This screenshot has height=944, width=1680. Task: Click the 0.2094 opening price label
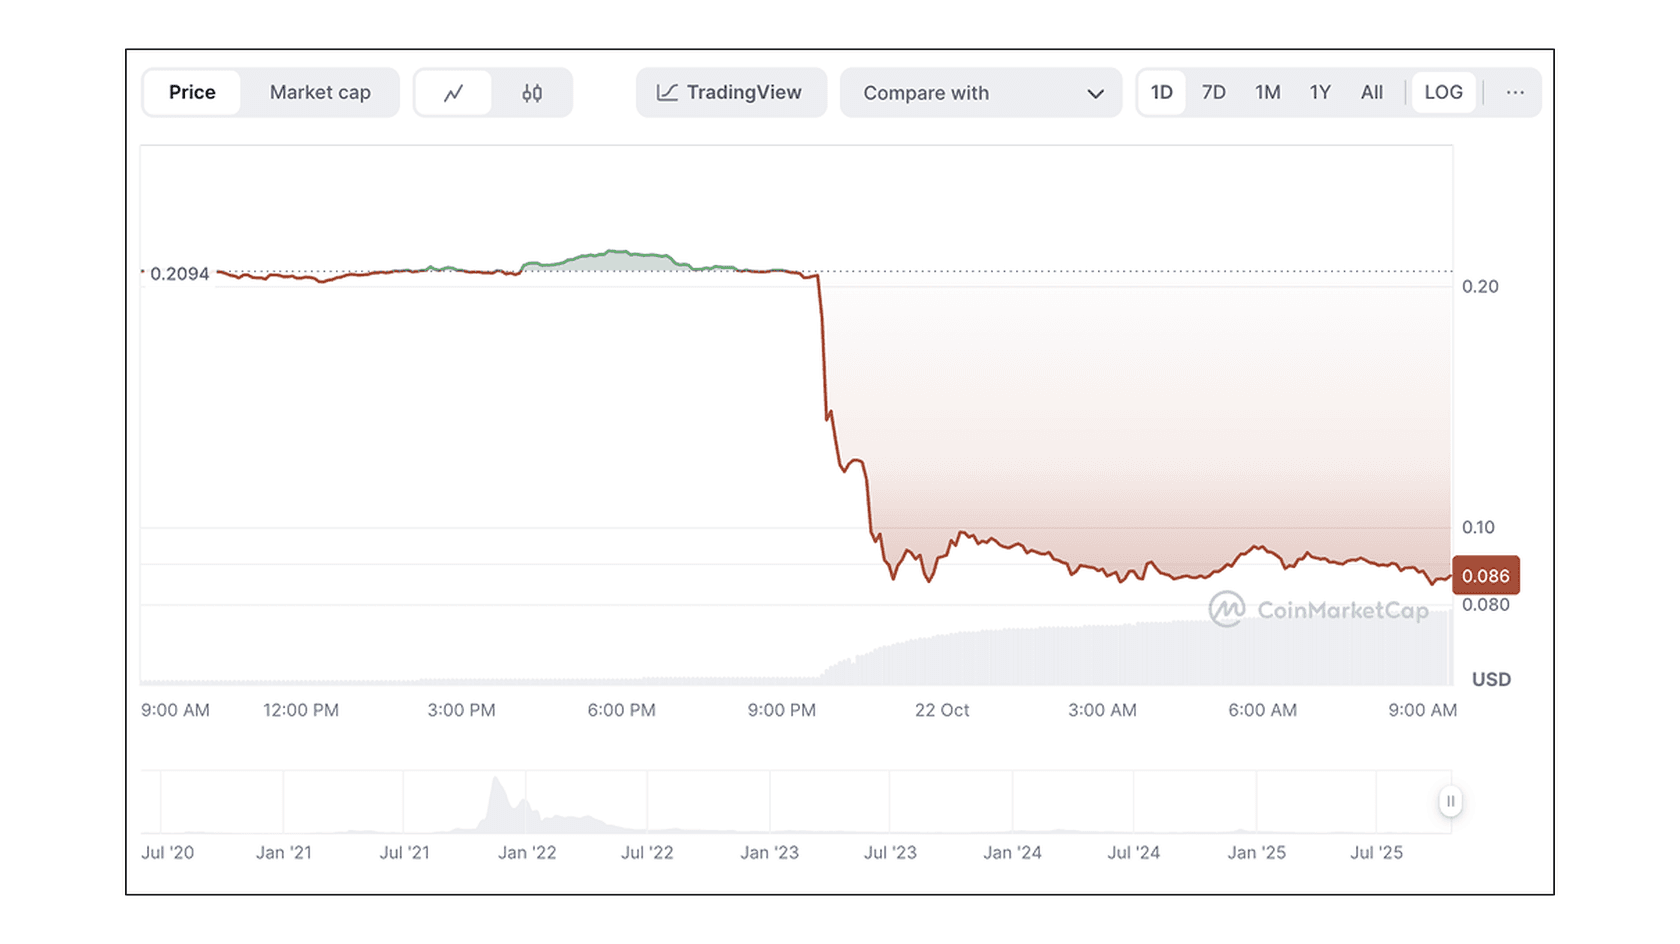[x=179, y=274]
